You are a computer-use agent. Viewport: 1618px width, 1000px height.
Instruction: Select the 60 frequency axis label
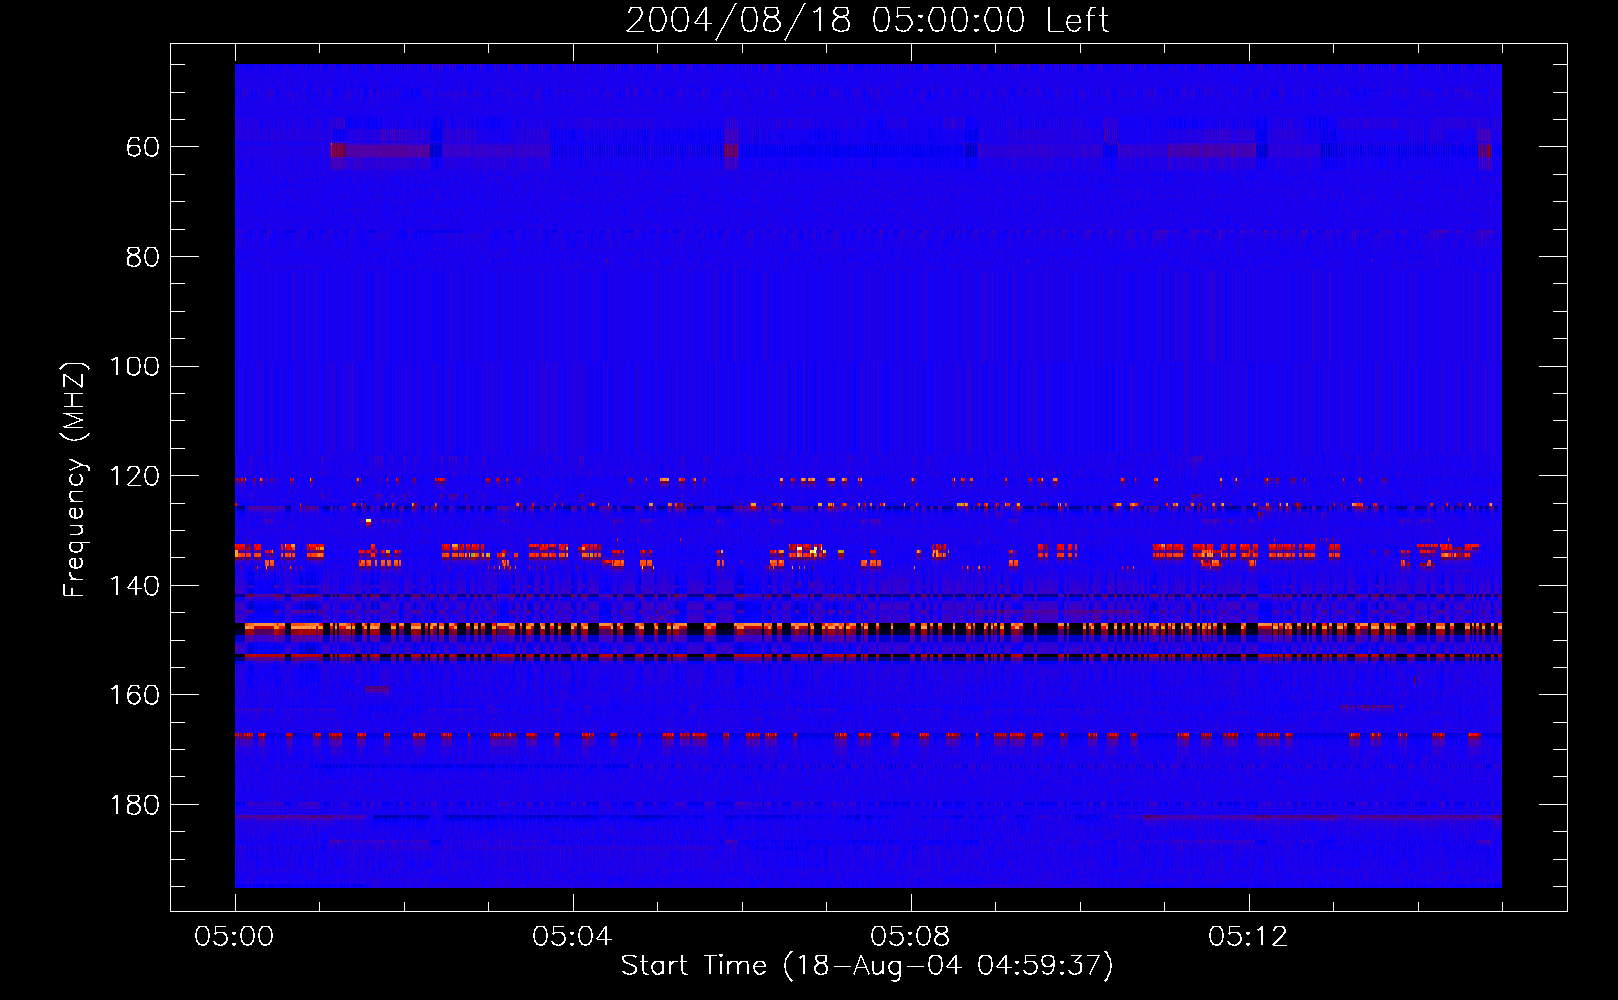pos(142,147)
